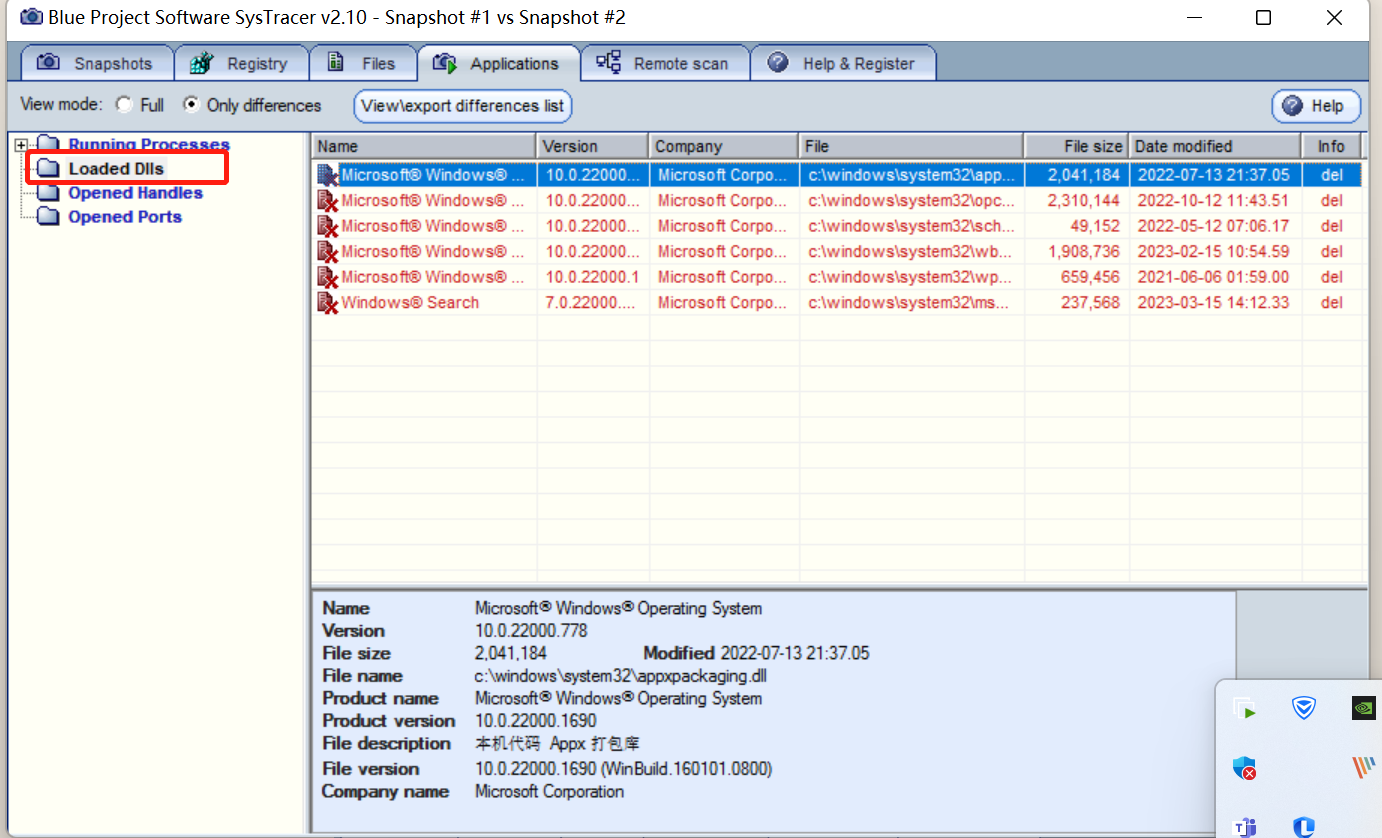Click details version value '10.0.22000.778'
The height and width of the screenshot is (838, 1382).
[x=531, y=631]
